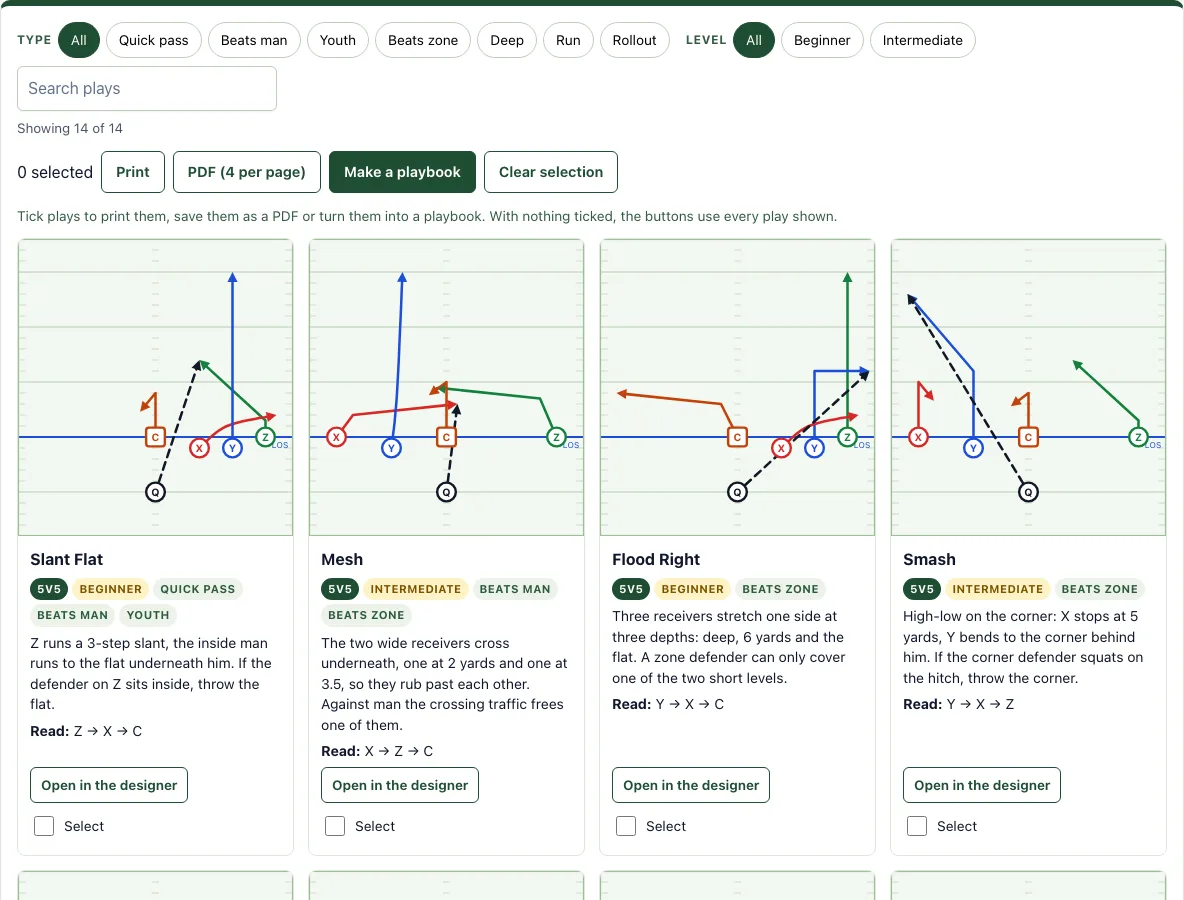Show only Youth plays
The image size is (1184, 900).
pyautogui.click(x=338, y=40)
